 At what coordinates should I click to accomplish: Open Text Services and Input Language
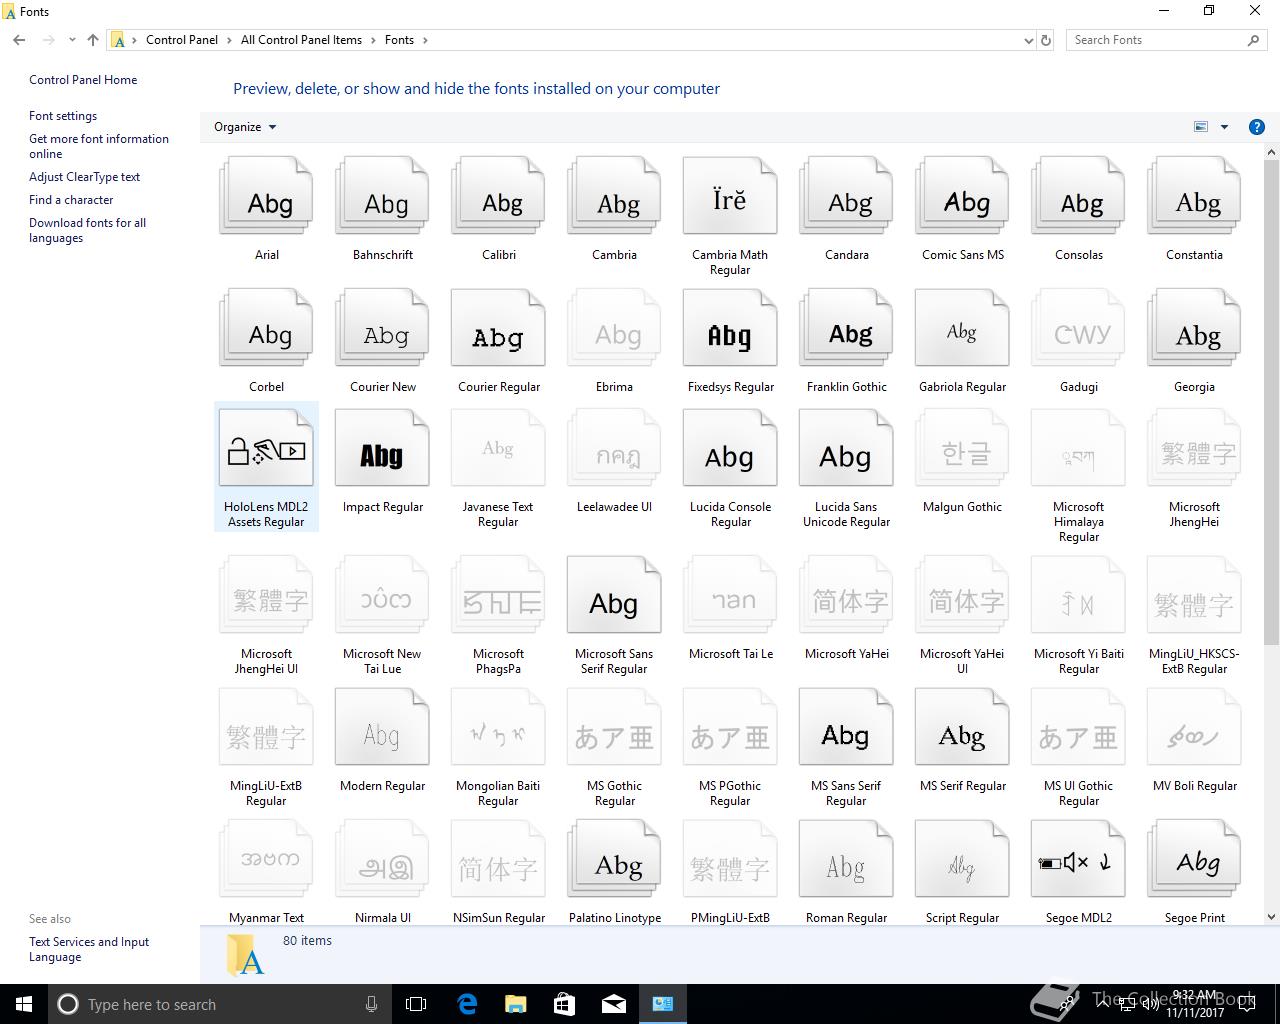click(89, 949)
